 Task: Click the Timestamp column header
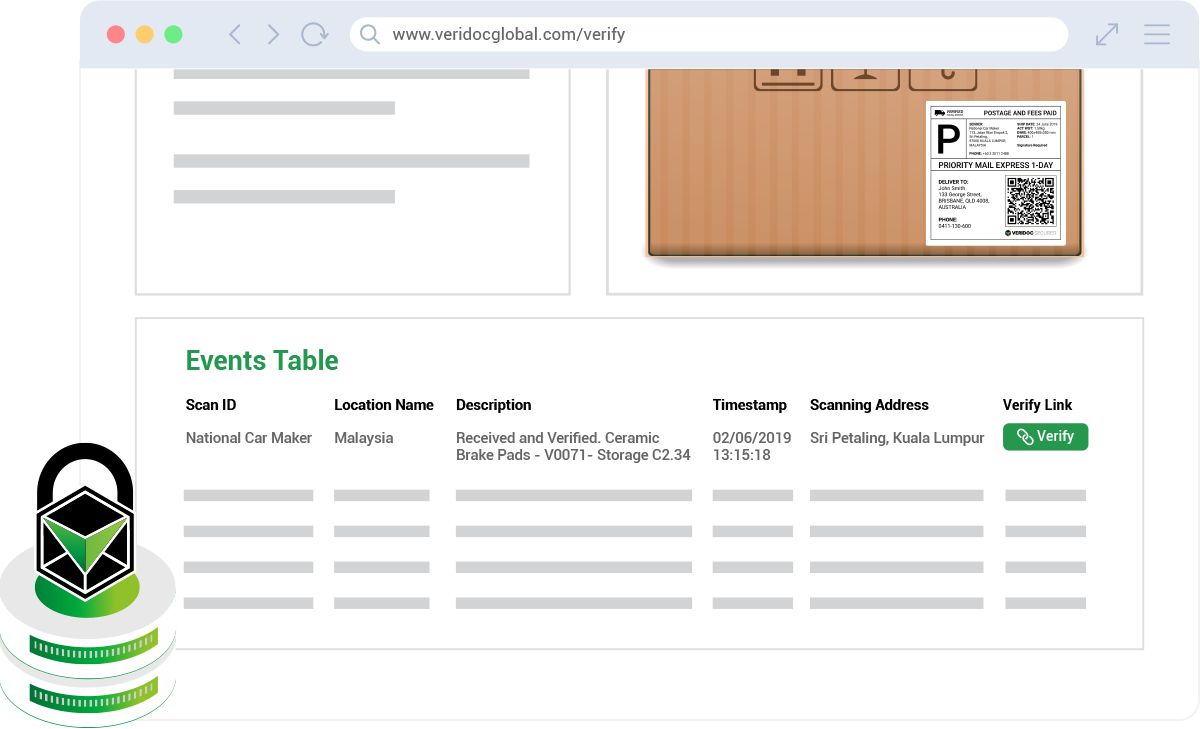tap(750, 405)
